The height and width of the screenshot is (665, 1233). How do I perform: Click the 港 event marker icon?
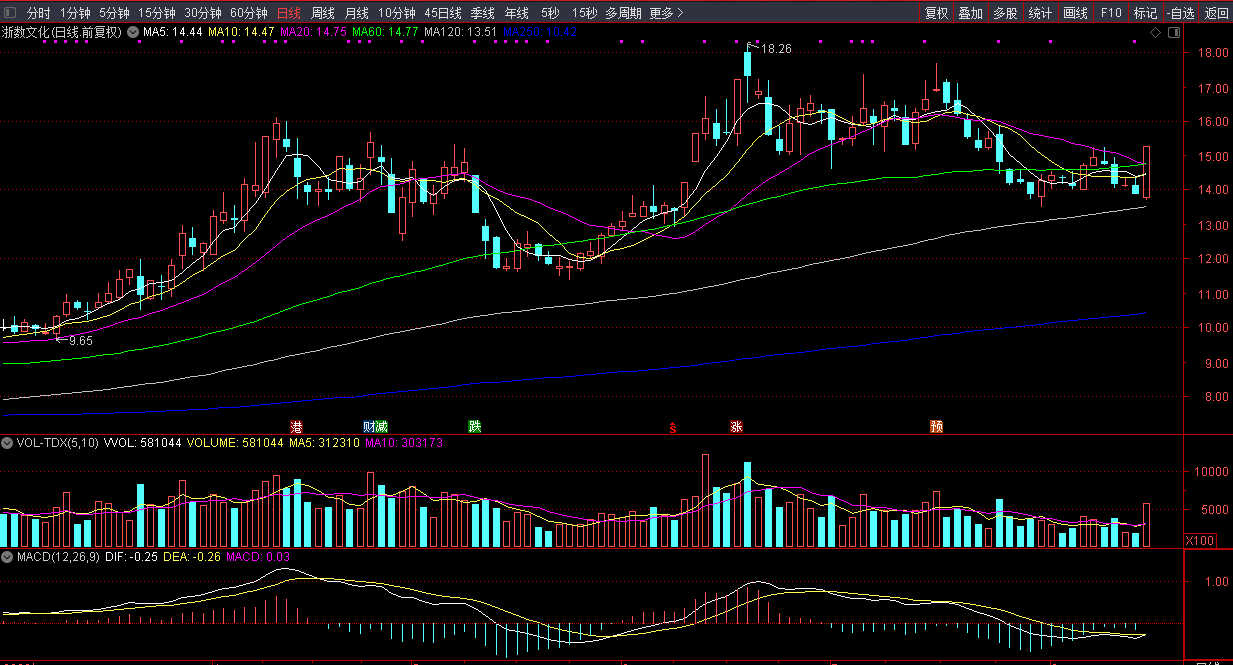point(296,427)
